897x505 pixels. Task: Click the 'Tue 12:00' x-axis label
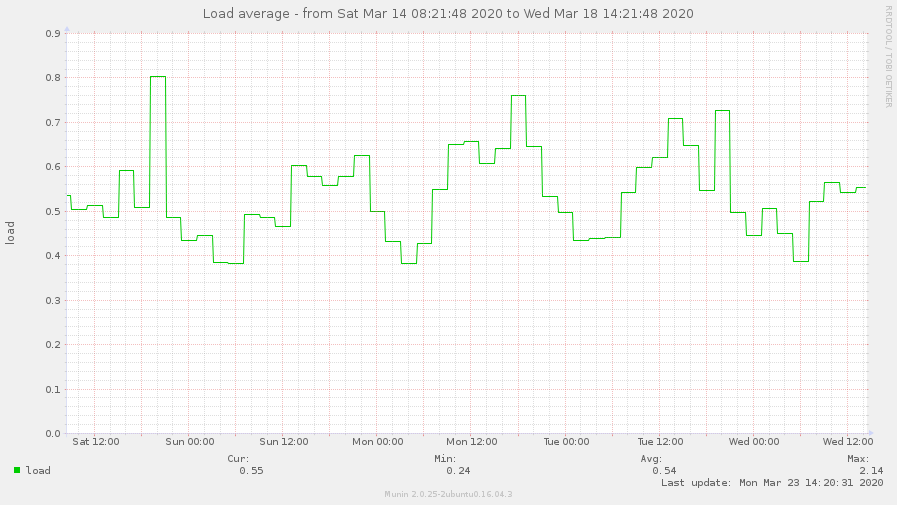(x=660, y=442)
